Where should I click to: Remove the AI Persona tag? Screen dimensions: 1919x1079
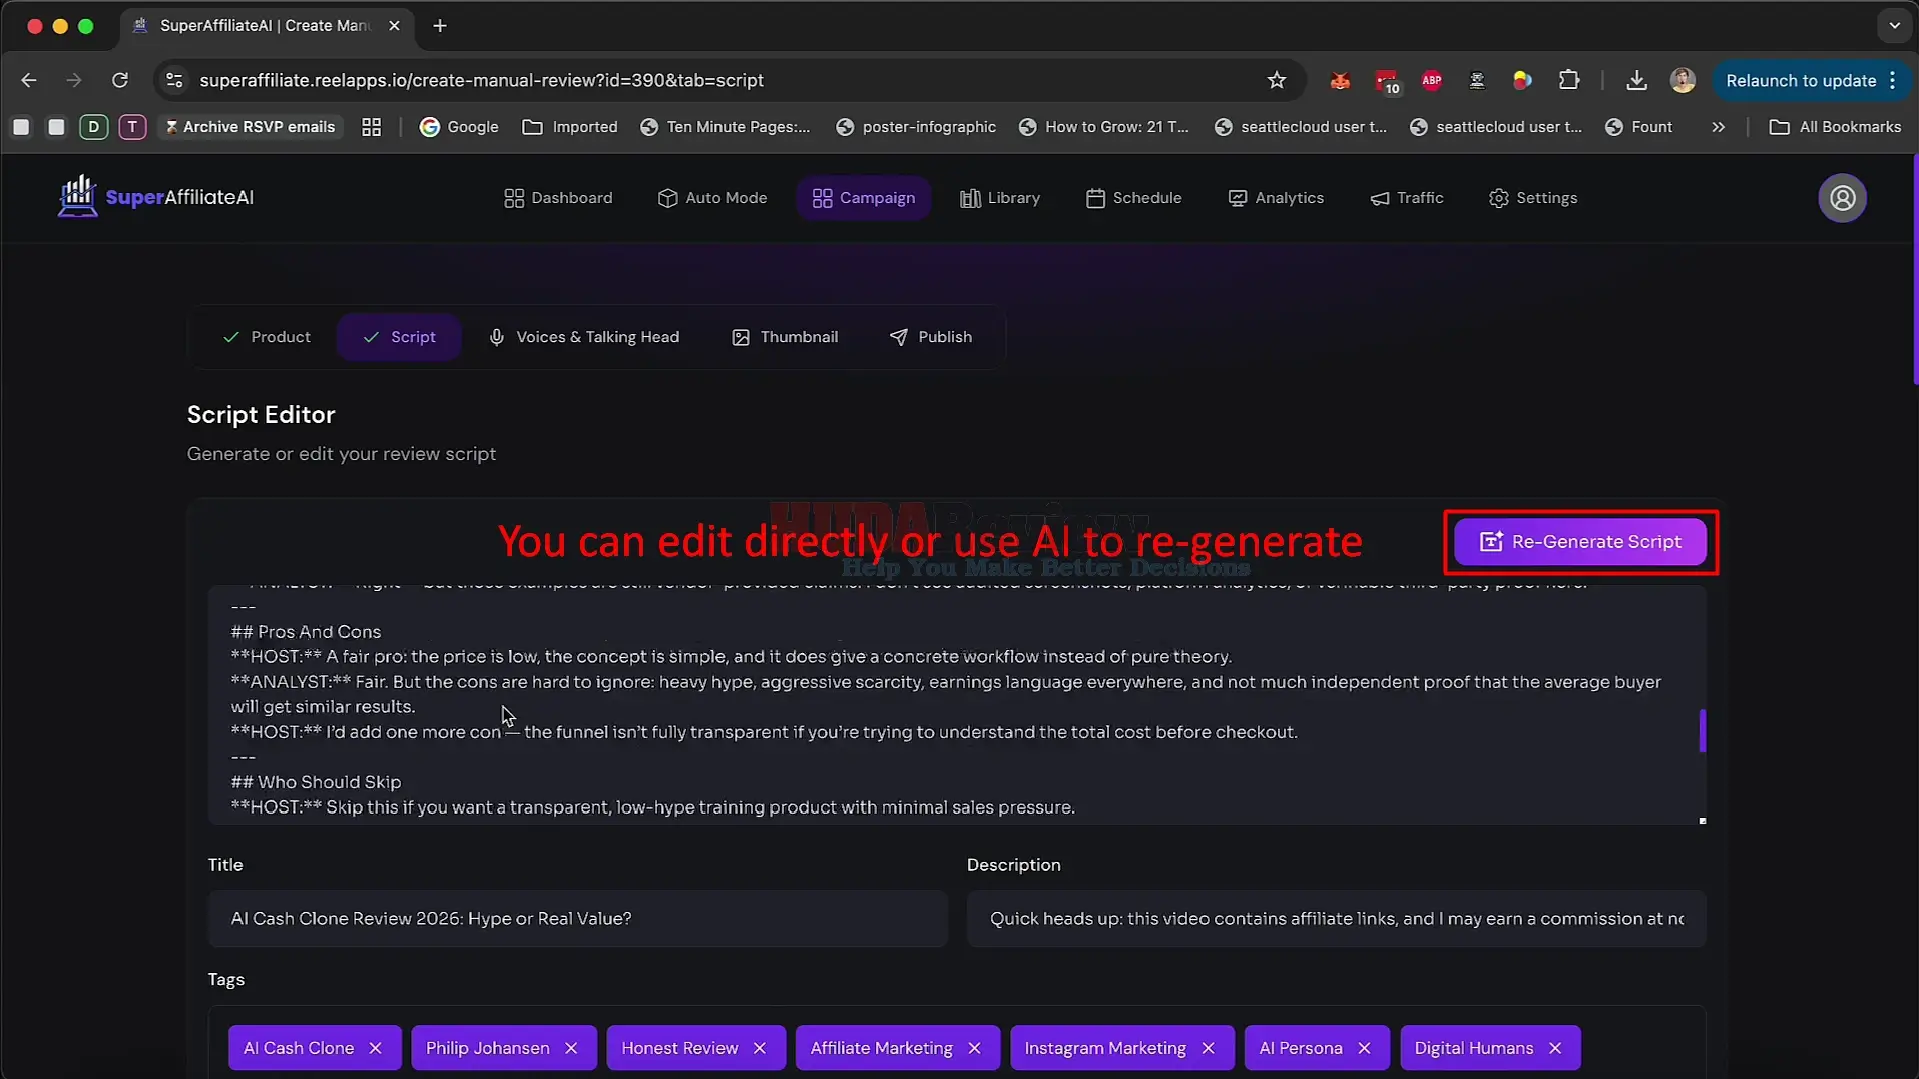(1364, 1048)
